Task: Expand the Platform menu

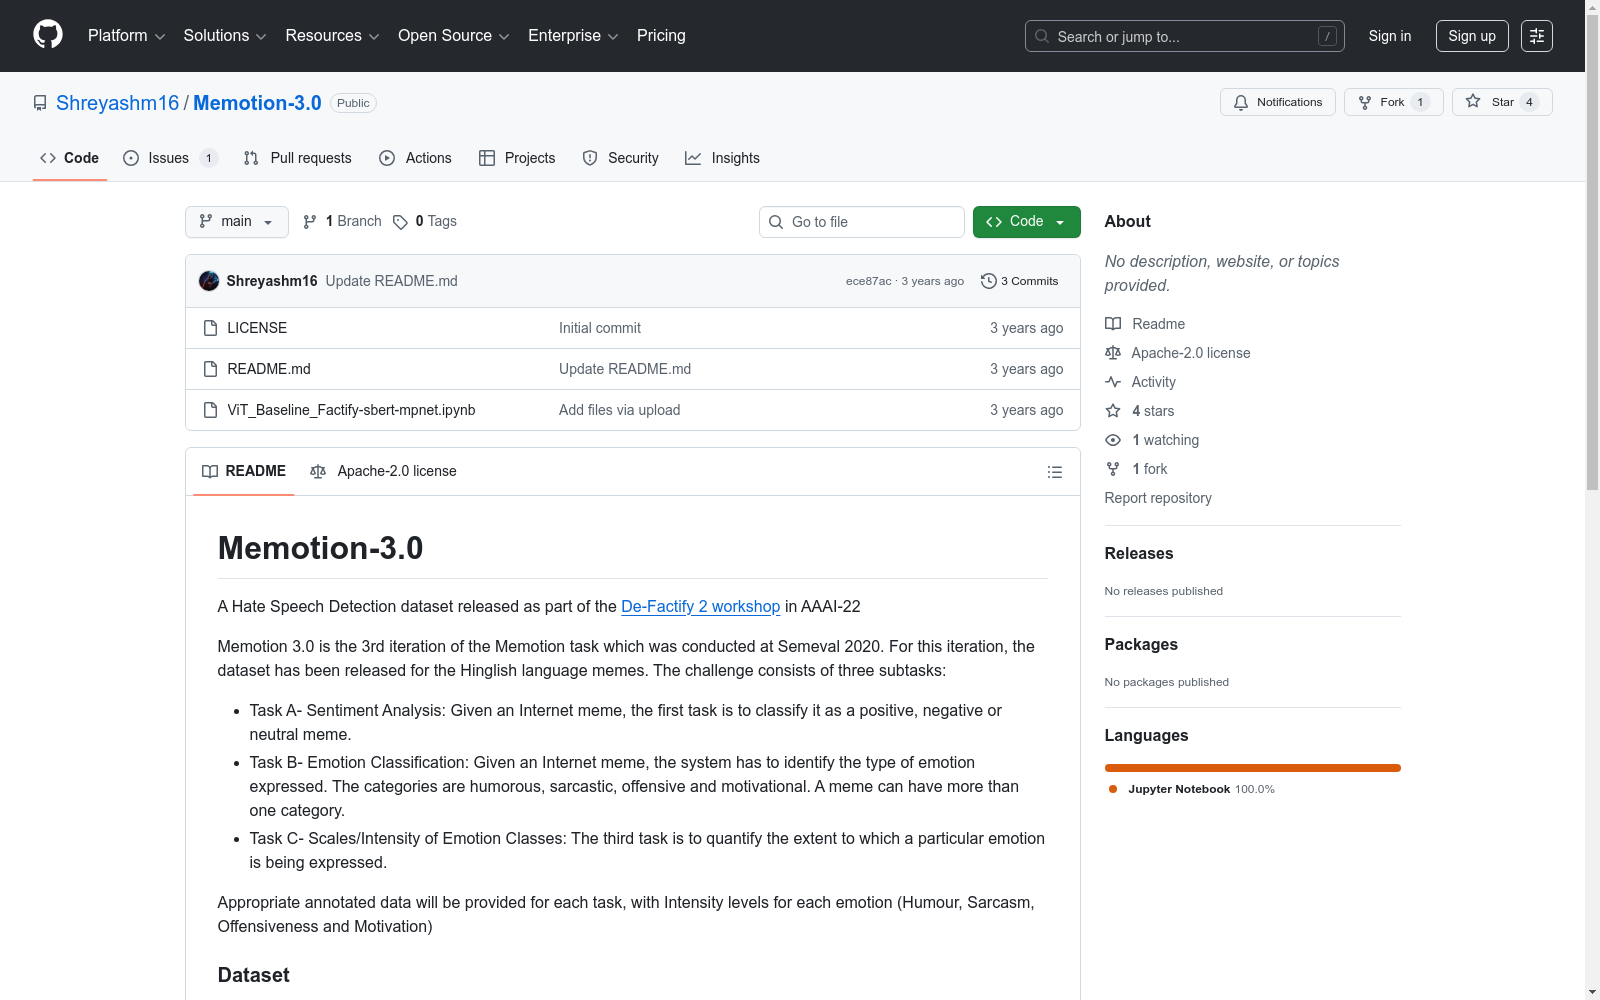Action: 126,36
